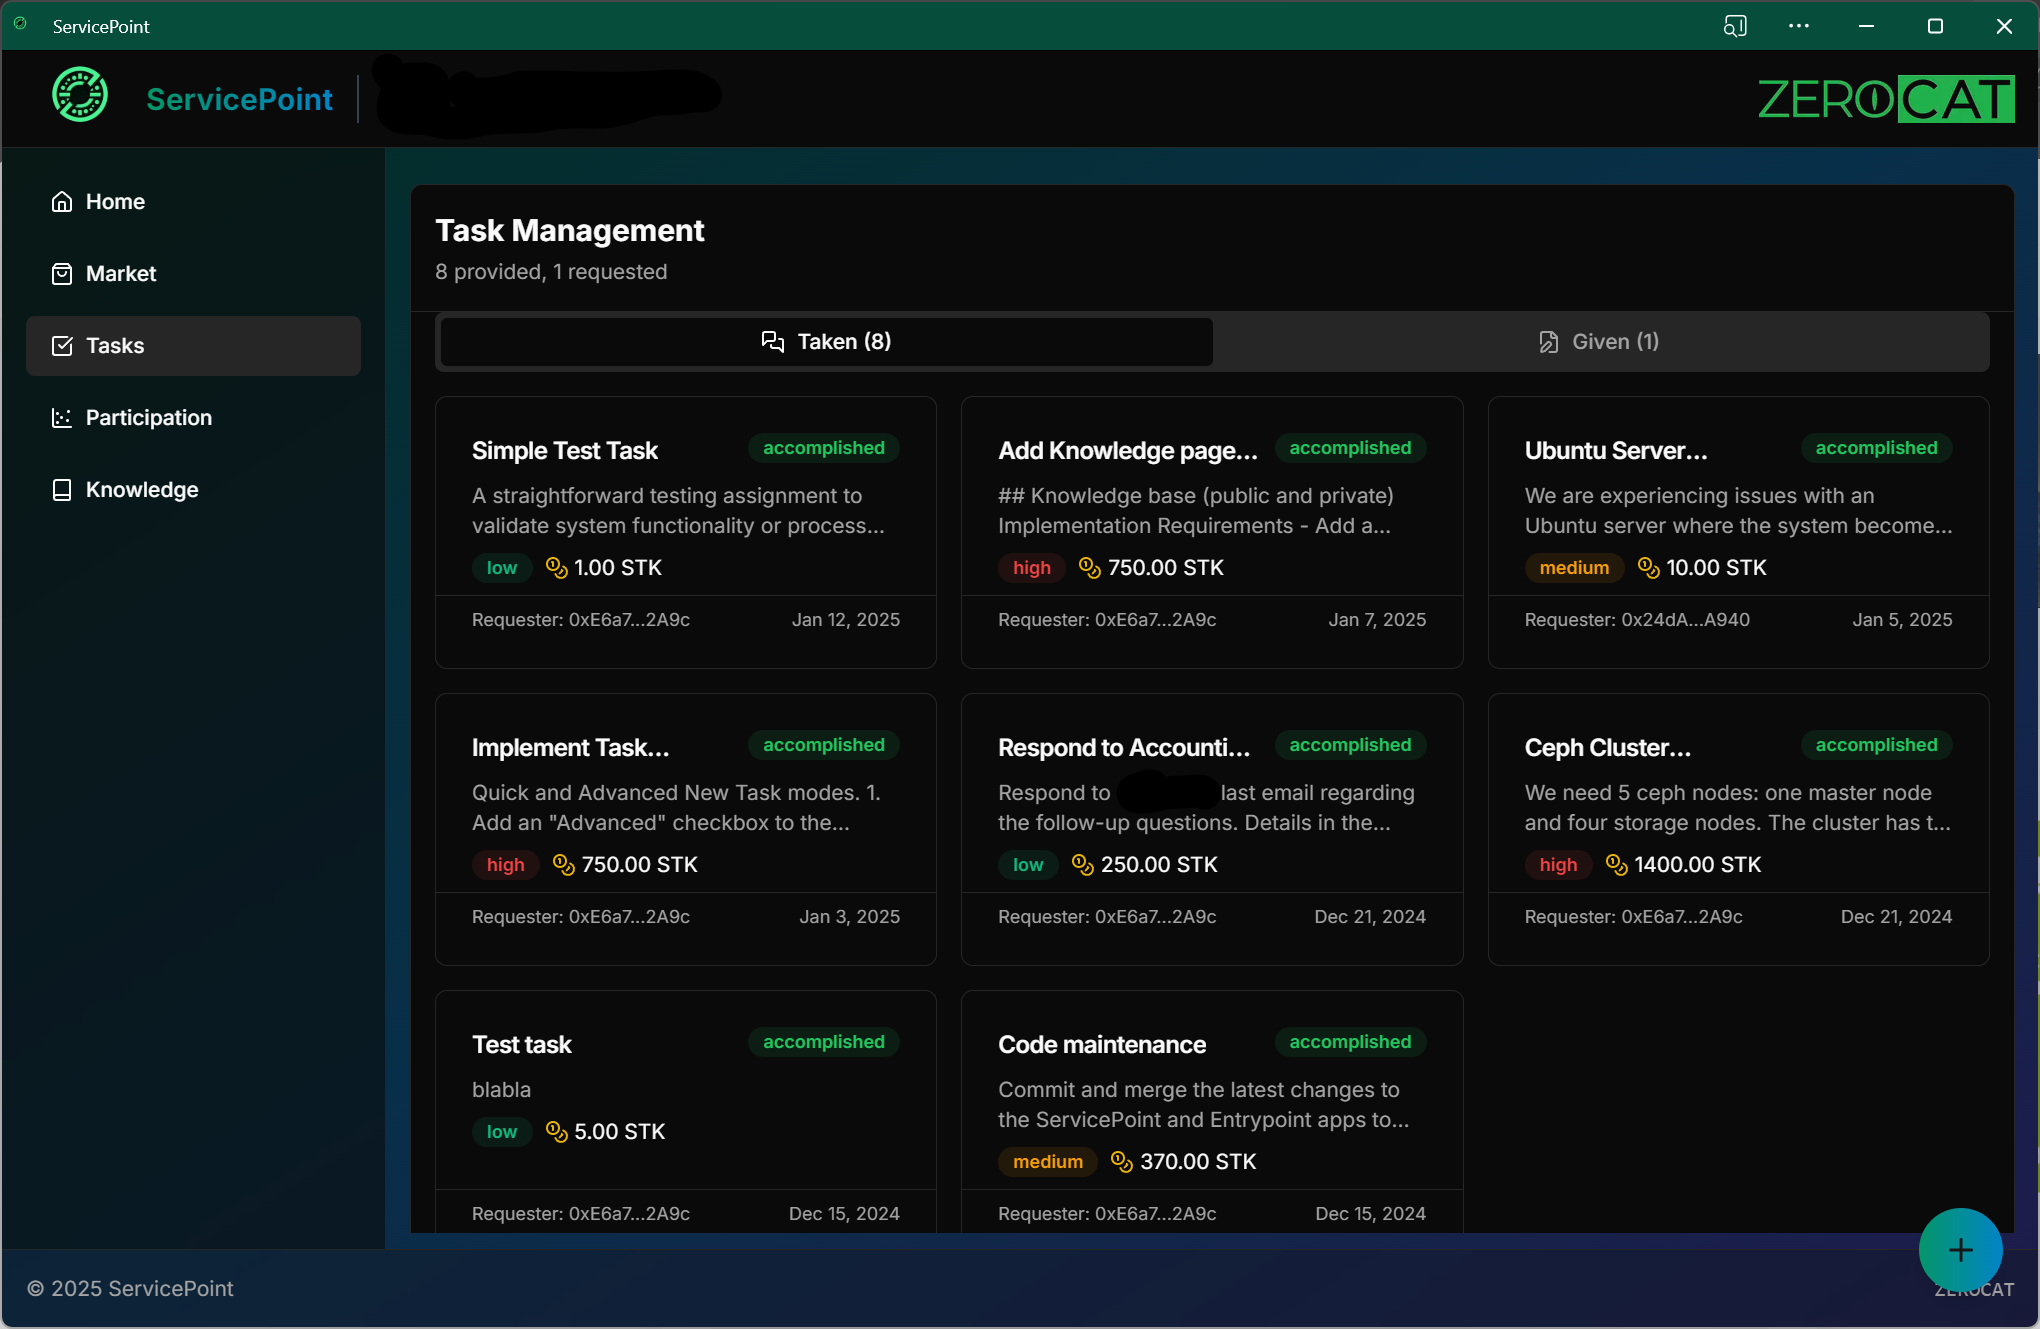This screenshot has width=2040, height=1329.
Task: Click accomplished badge on Code maintenance card
Action: coord(1350,1042)
